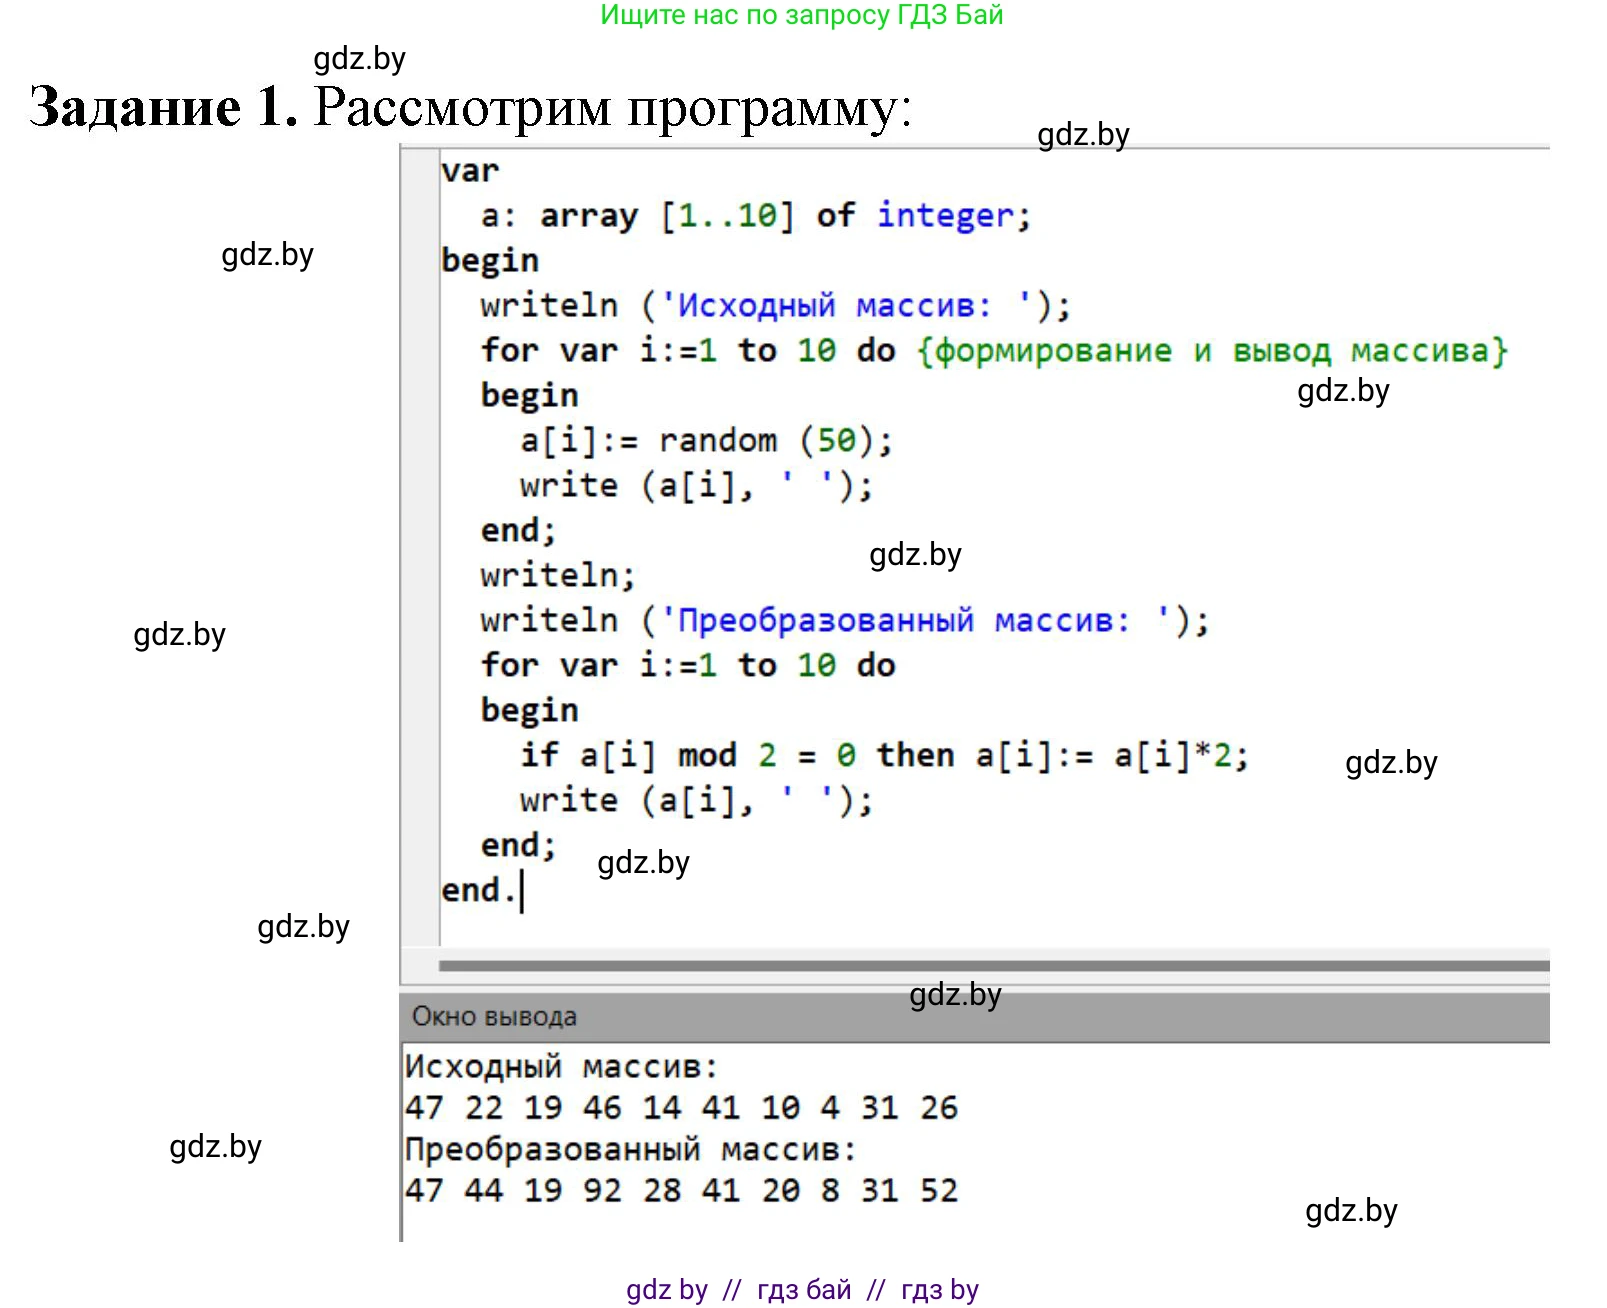This screenshot has height=1308, width=1607.
Task: Click the empty 'writeln;' statement
Action: tap(557, 575)
